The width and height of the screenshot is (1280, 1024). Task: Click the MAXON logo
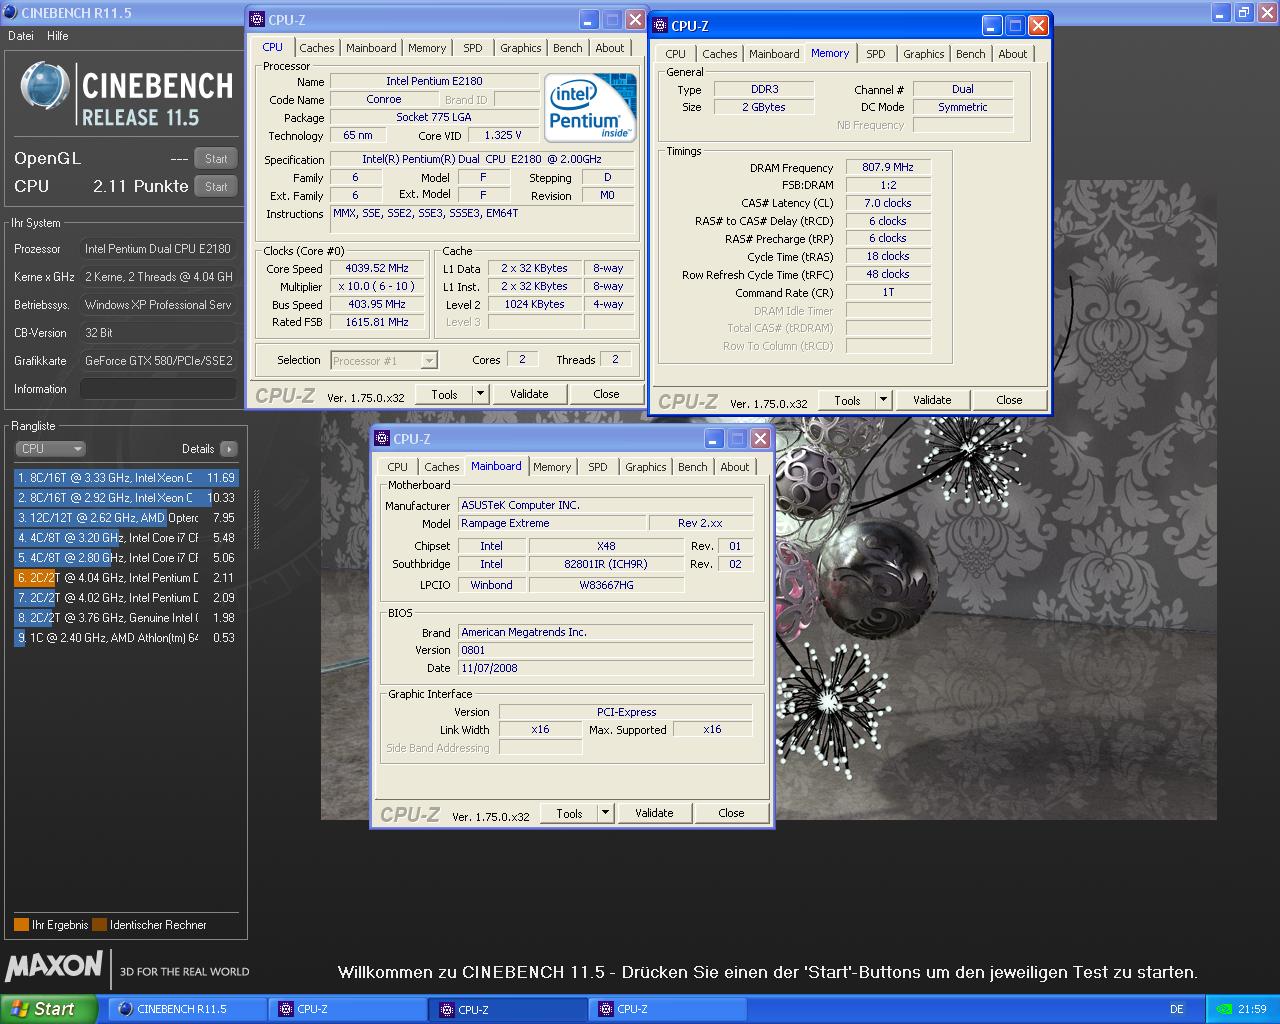click(54, 966)
